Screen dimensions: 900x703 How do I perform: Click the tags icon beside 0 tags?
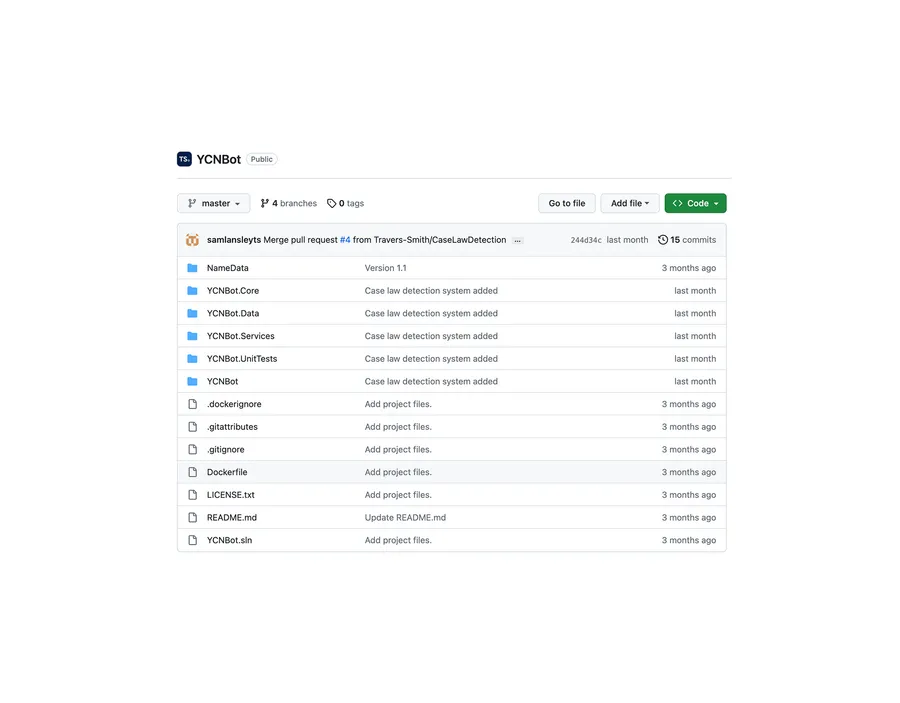tap(331, 203)
